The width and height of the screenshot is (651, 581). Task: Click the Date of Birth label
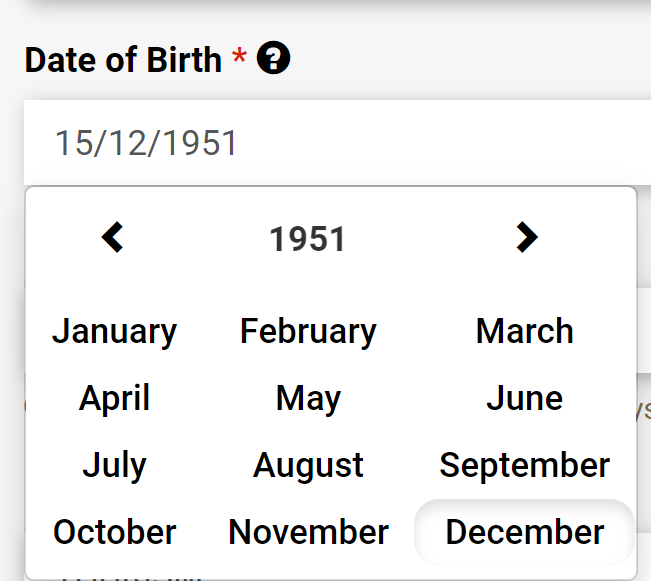(123, 60)
